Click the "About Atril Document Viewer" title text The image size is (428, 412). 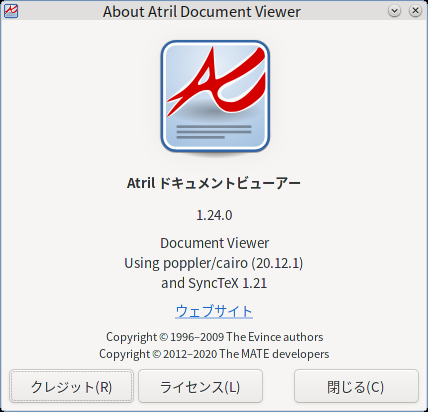[202, 12]
